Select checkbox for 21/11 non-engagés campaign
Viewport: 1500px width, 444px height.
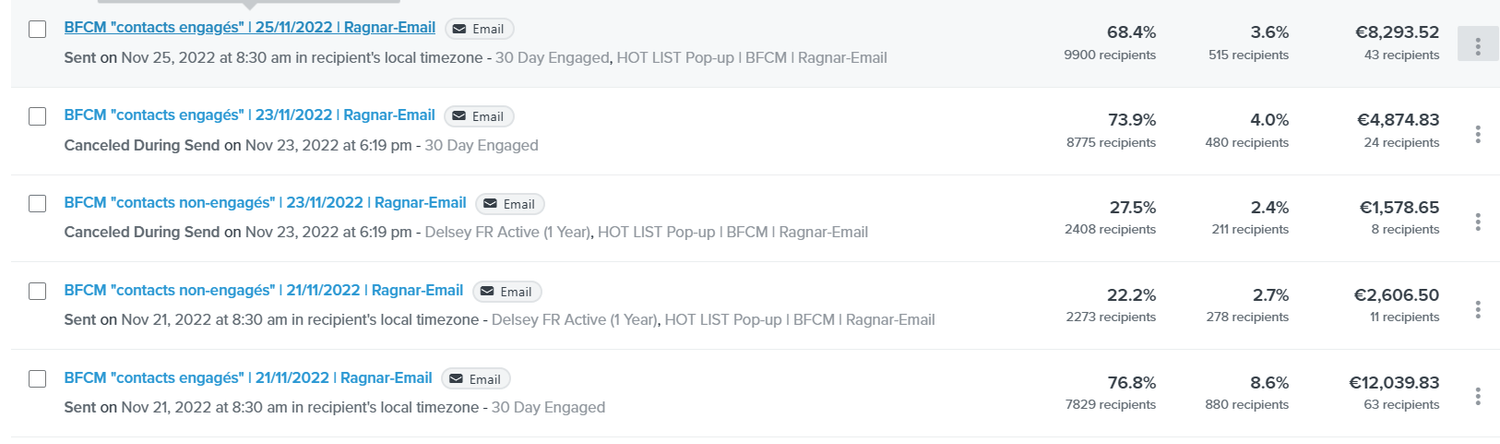[37, 291]
